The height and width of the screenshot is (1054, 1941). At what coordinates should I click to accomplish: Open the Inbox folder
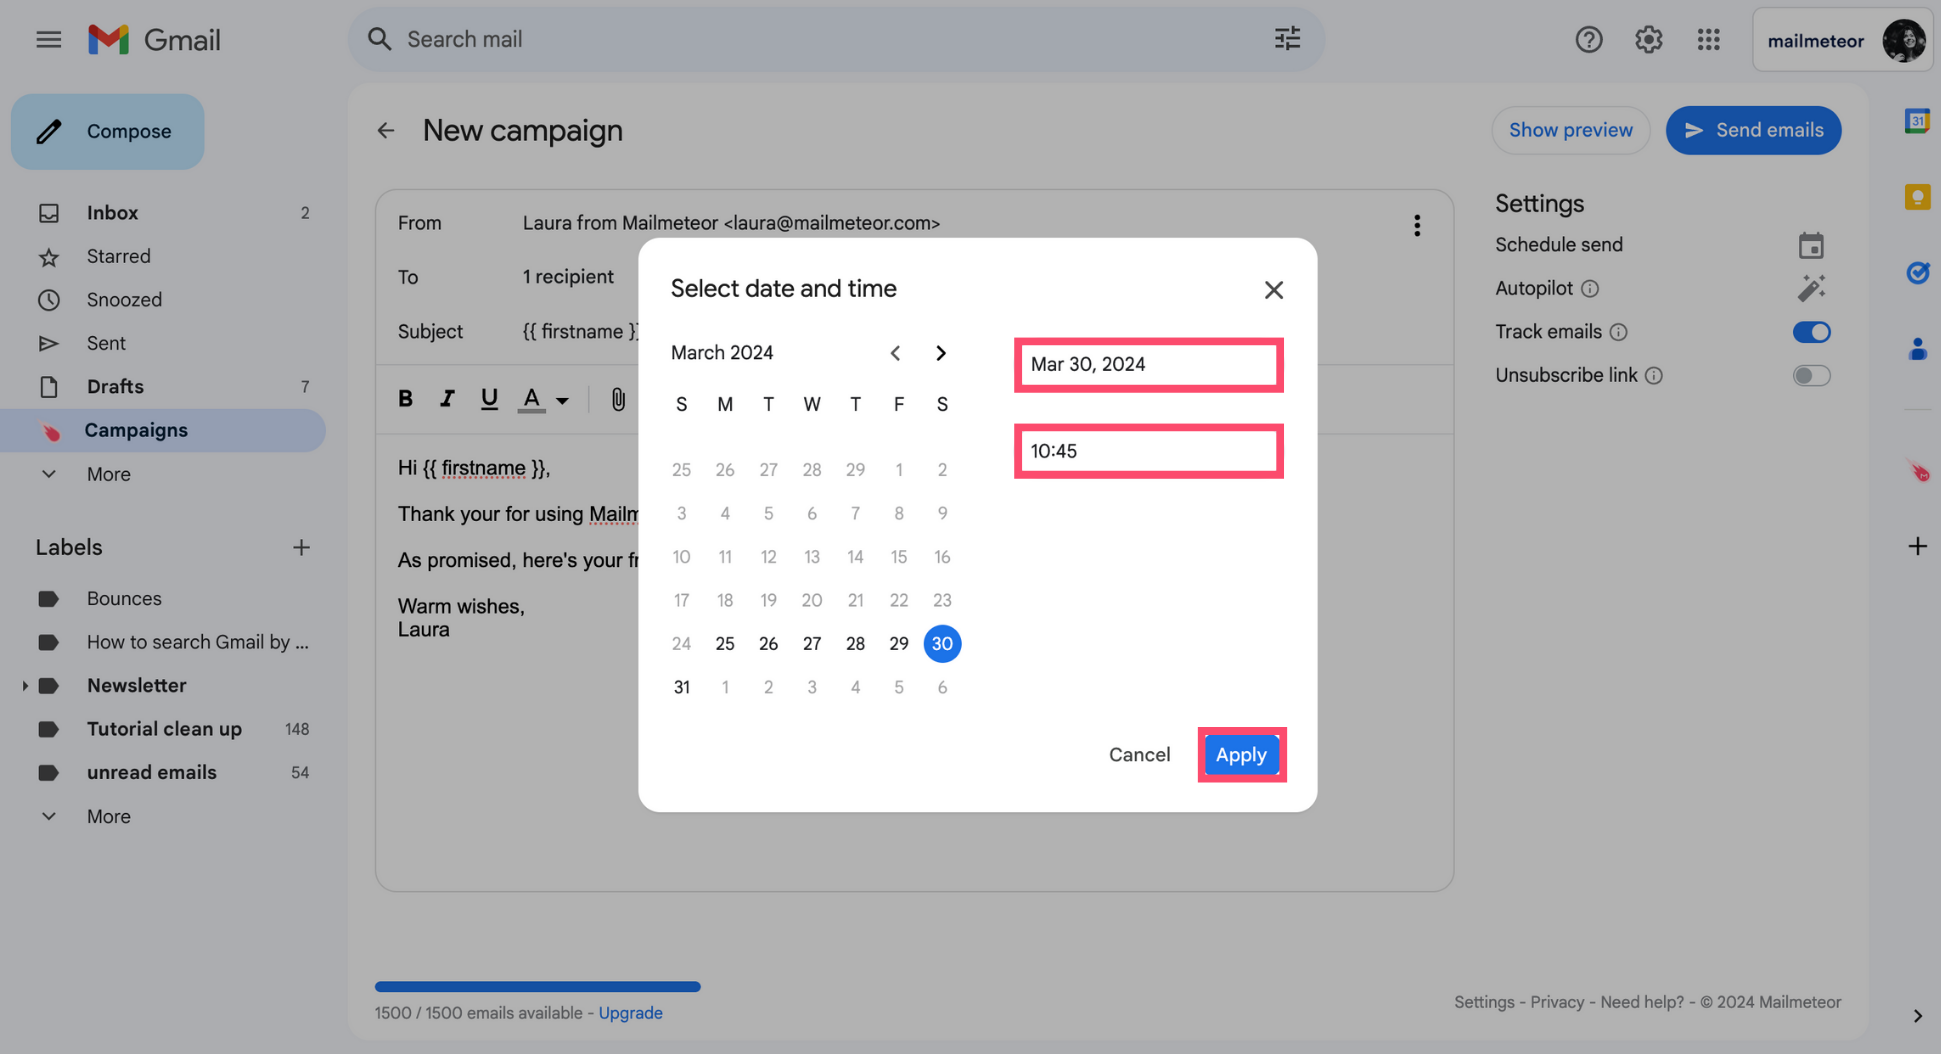[x=165, y=213]
